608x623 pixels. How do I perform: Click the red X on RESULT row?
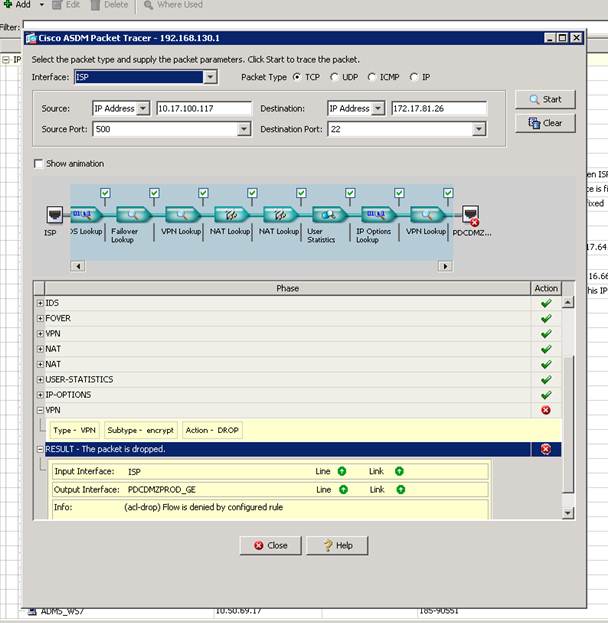(546, 449)
